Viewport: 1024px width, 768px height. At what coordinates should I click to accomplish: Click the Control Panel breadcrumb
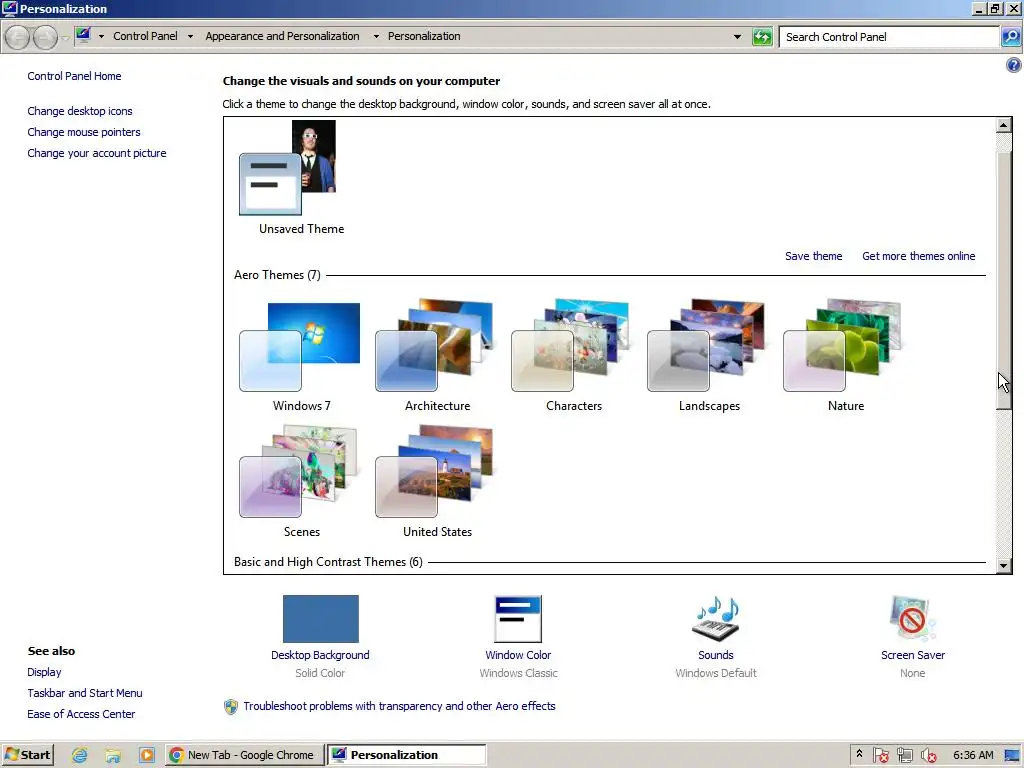click(x=145, y=36)
